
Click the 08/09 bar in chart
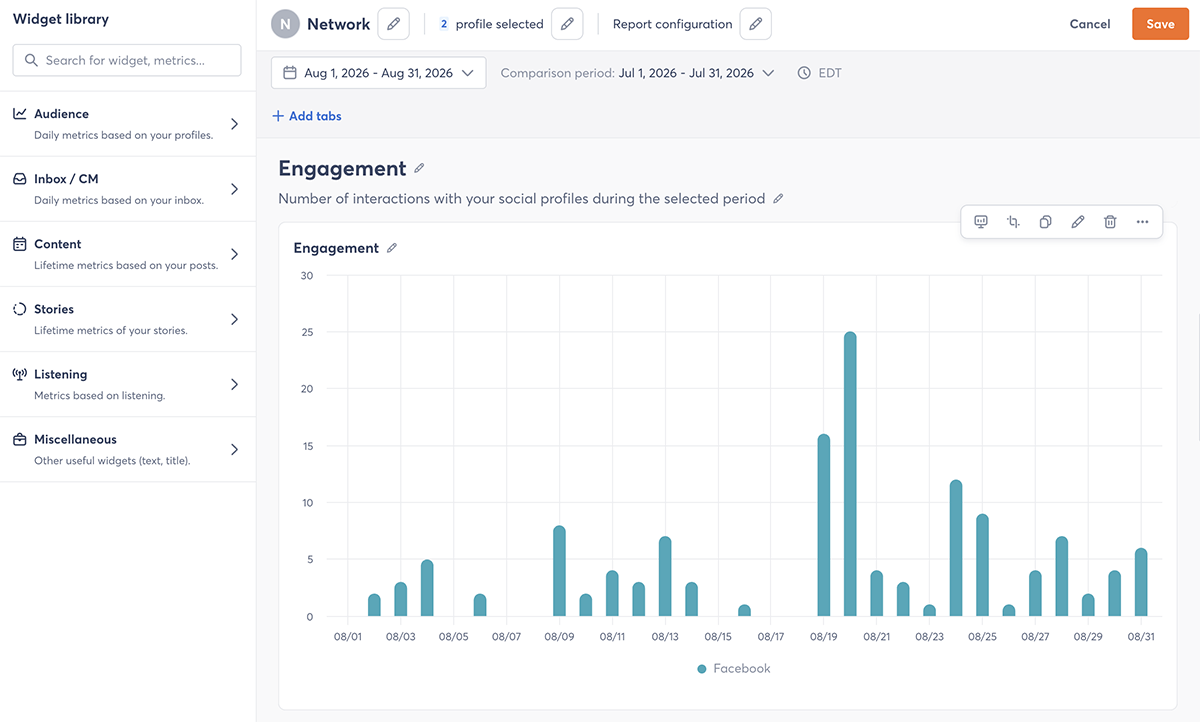coord(559,571)
